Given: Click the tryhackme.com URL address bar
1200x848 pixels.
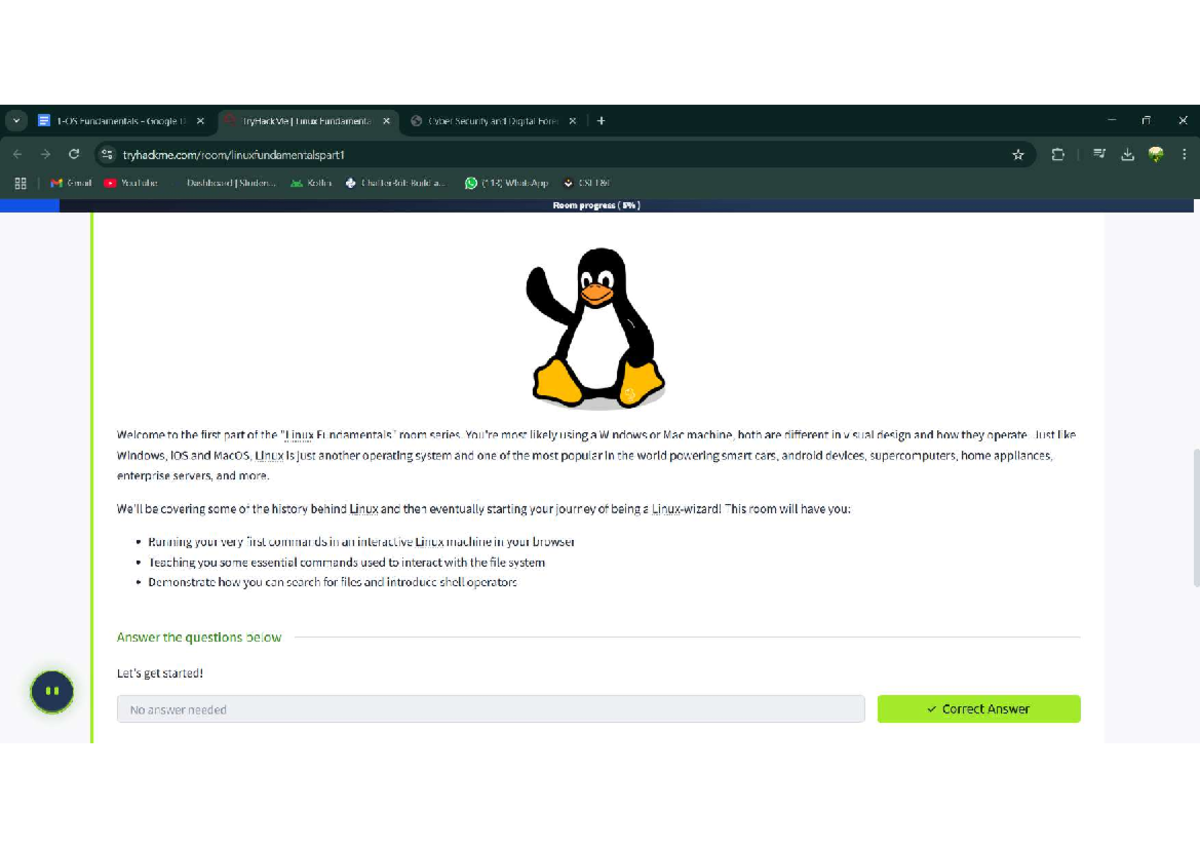Looking at the screenshot, I should 565,155.
